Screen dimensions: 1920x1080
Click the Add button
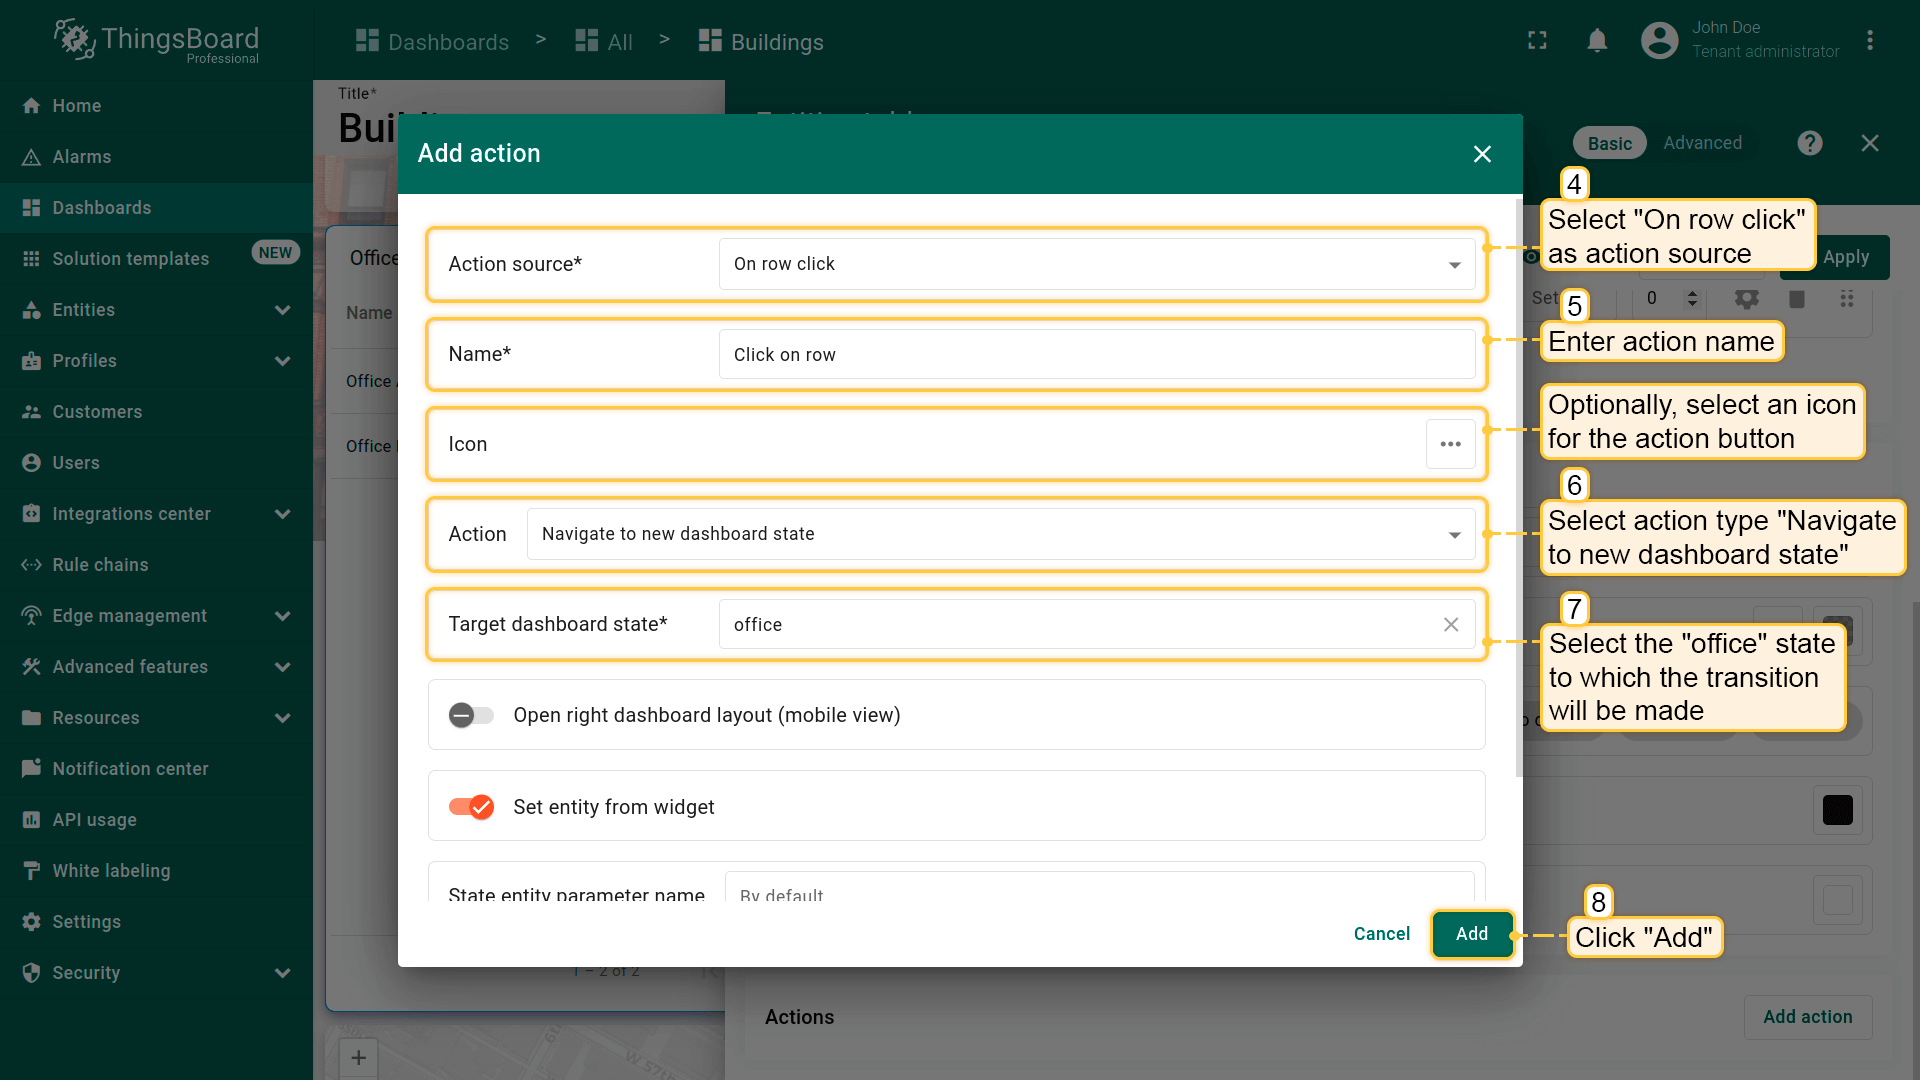(1471, 934)
